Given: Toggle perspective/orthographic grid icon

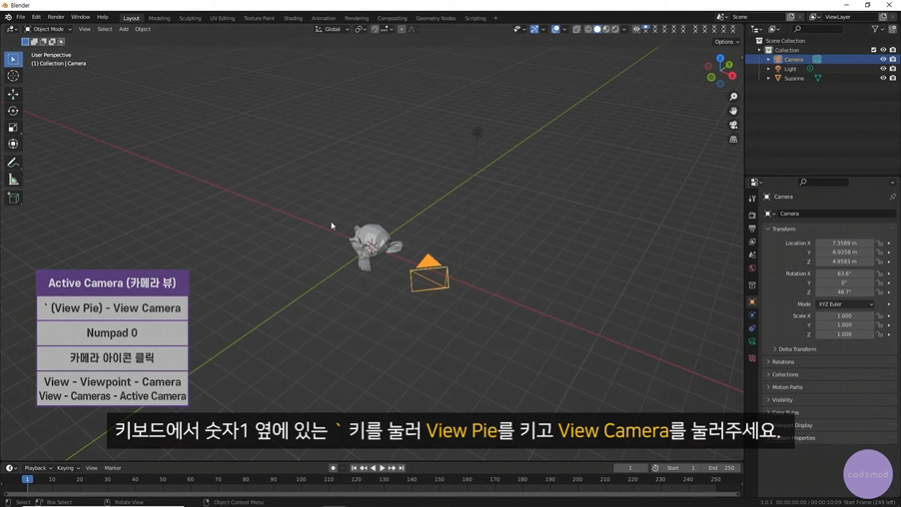Looking at the screenshot, I should (x=733, y=140).
